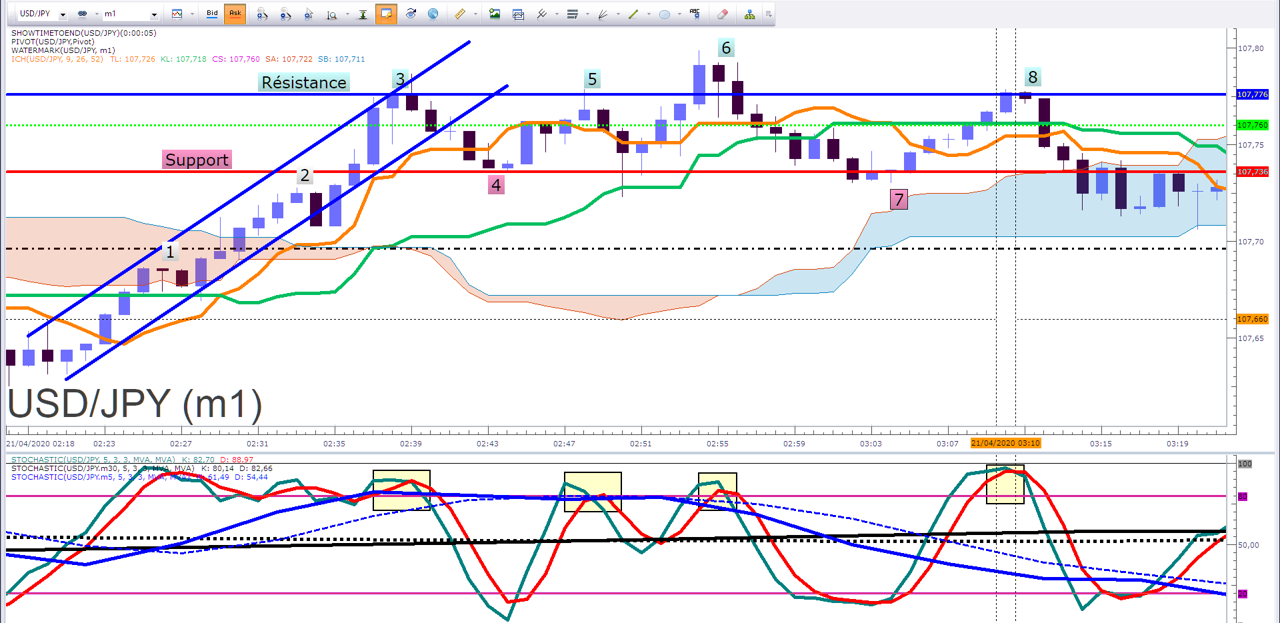Click the chart type icon
Viewport: 1280px width, 623px height.
[x=177, y=14]
